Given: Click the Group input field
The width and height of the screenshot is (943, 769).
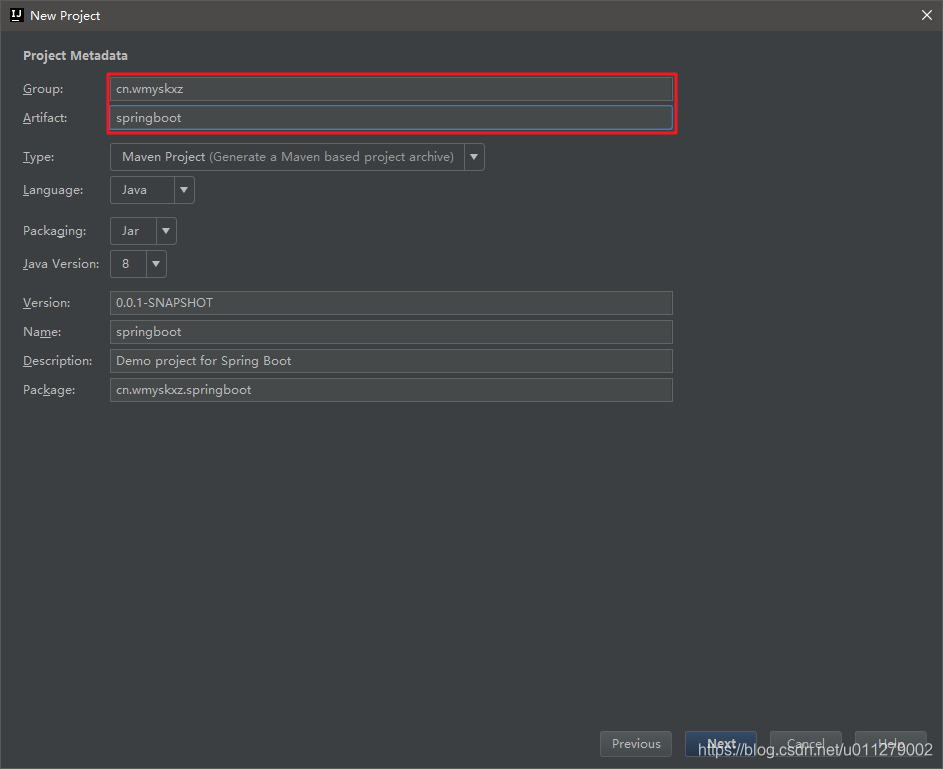Looking at the screenshot, I should pos(391,89).
